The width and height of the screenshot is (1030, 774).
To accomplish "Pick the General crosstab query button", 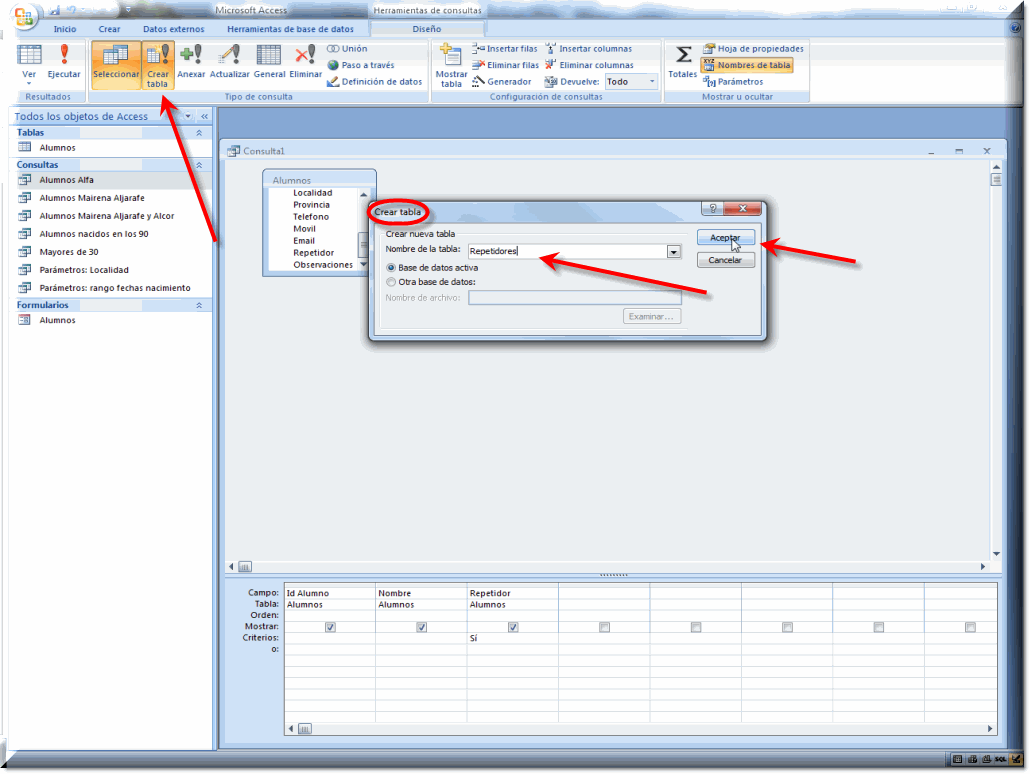I will (269, 64).
